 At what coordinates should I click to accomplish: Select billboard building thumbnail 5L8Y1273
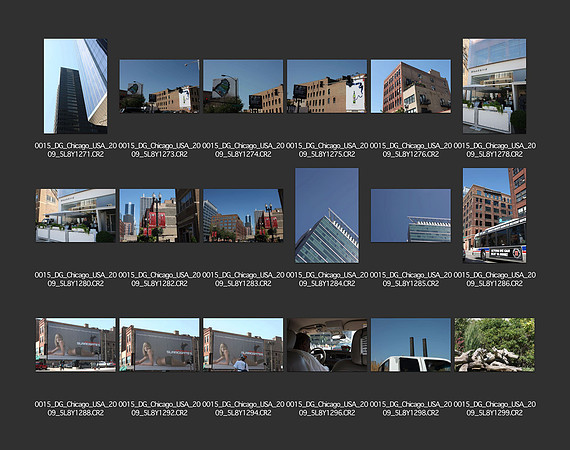click(x=159, y=86)
